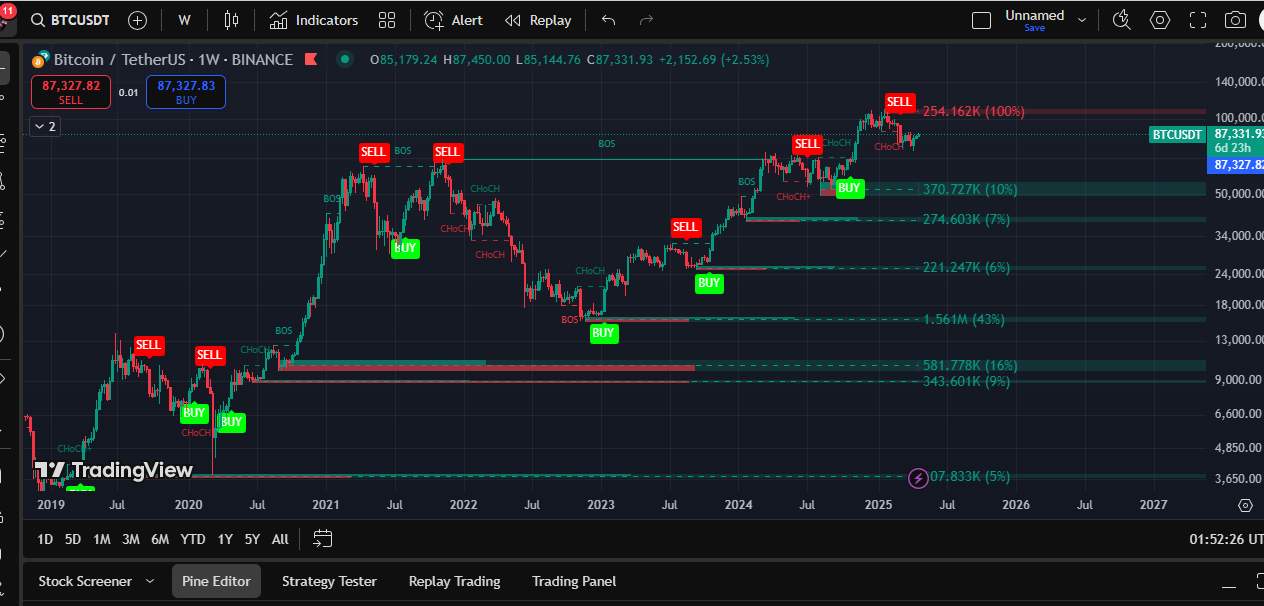Open the Strategy Tester tab
Viewport: 1264px width, 606px height.
click(329, 581)
